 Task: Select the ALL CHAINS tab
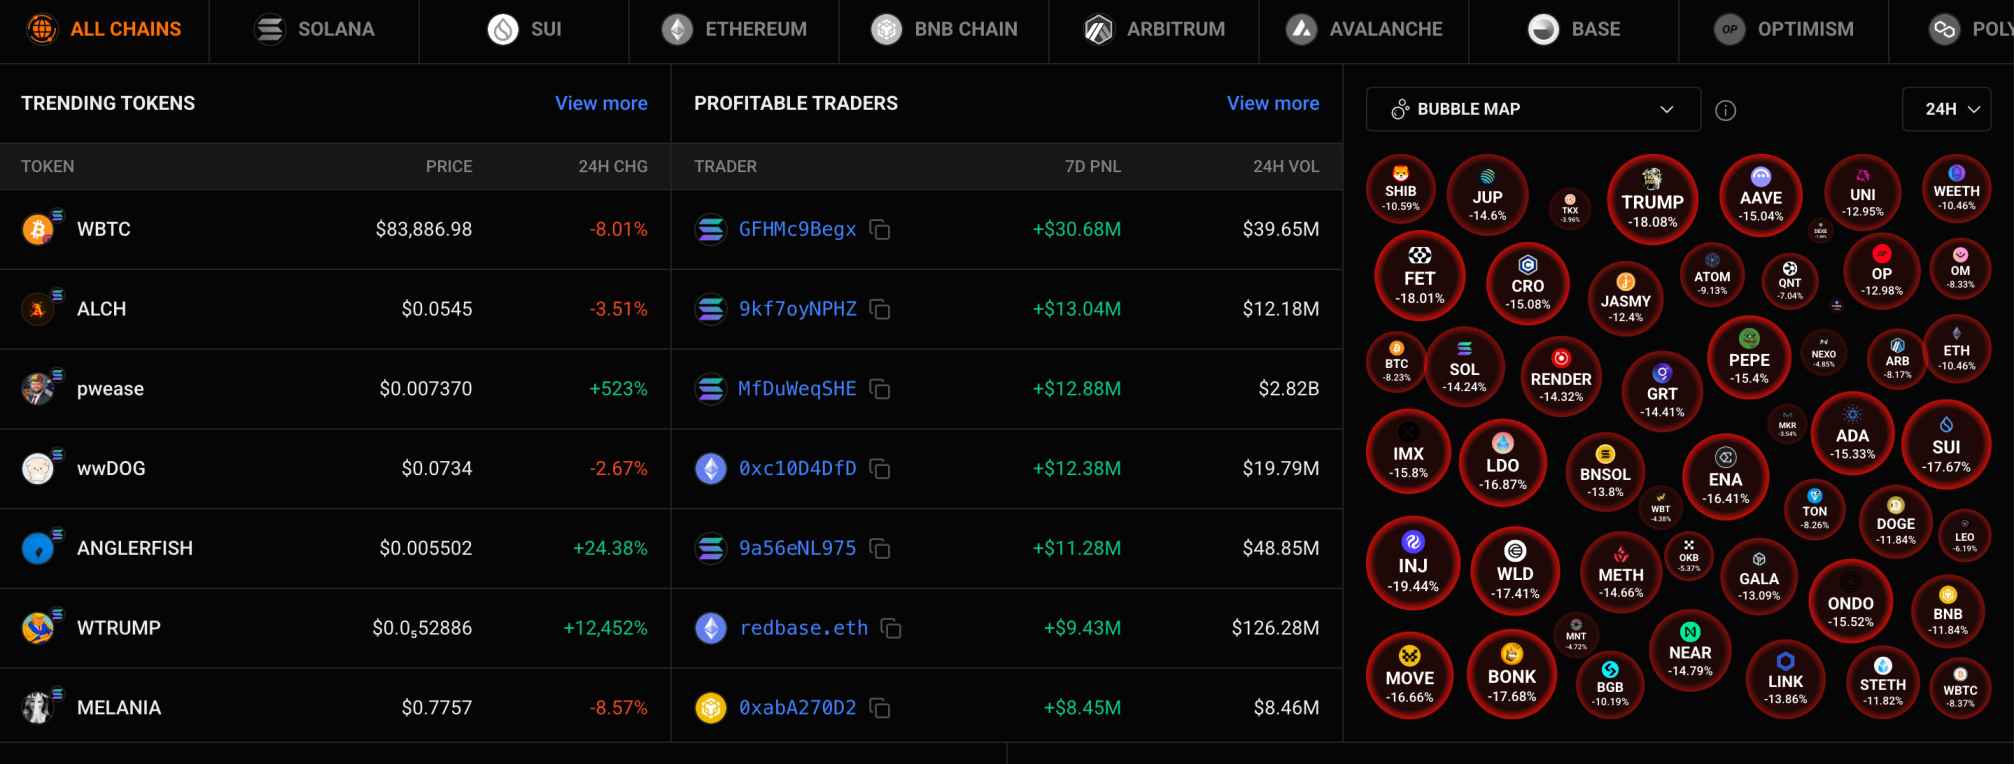(x=105, y=30)
